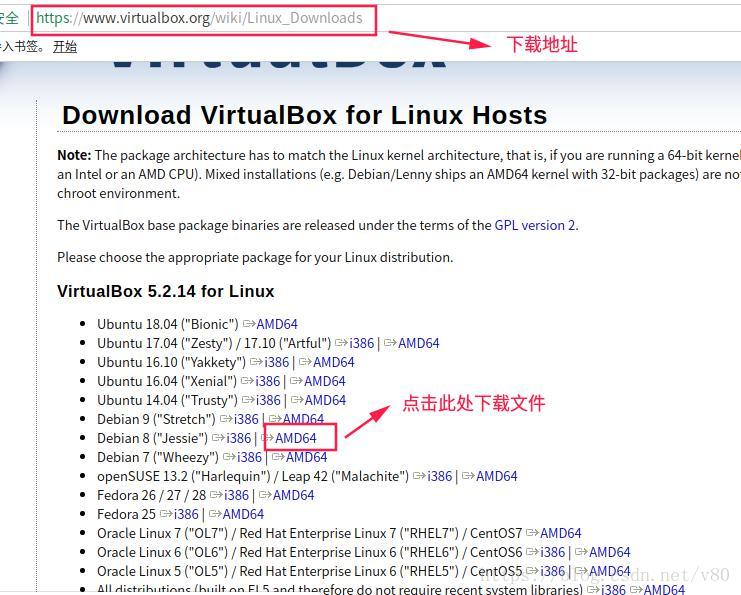The height and width of the screenshot is (595, 741).
Task: Download All distributions i386 package
Action: coord(613,589)
